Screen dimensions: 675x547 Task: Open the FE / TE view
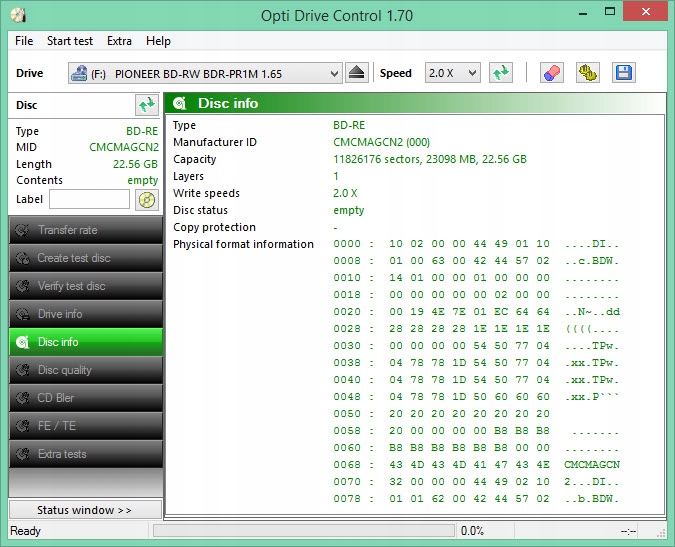coord(86,426)
